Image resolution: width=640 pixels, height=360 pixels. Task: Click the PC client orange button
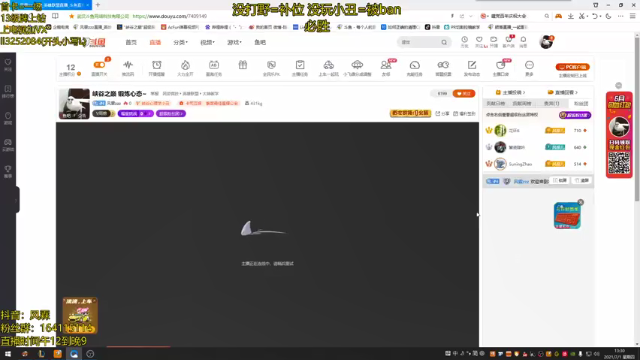tap(573, 67)
